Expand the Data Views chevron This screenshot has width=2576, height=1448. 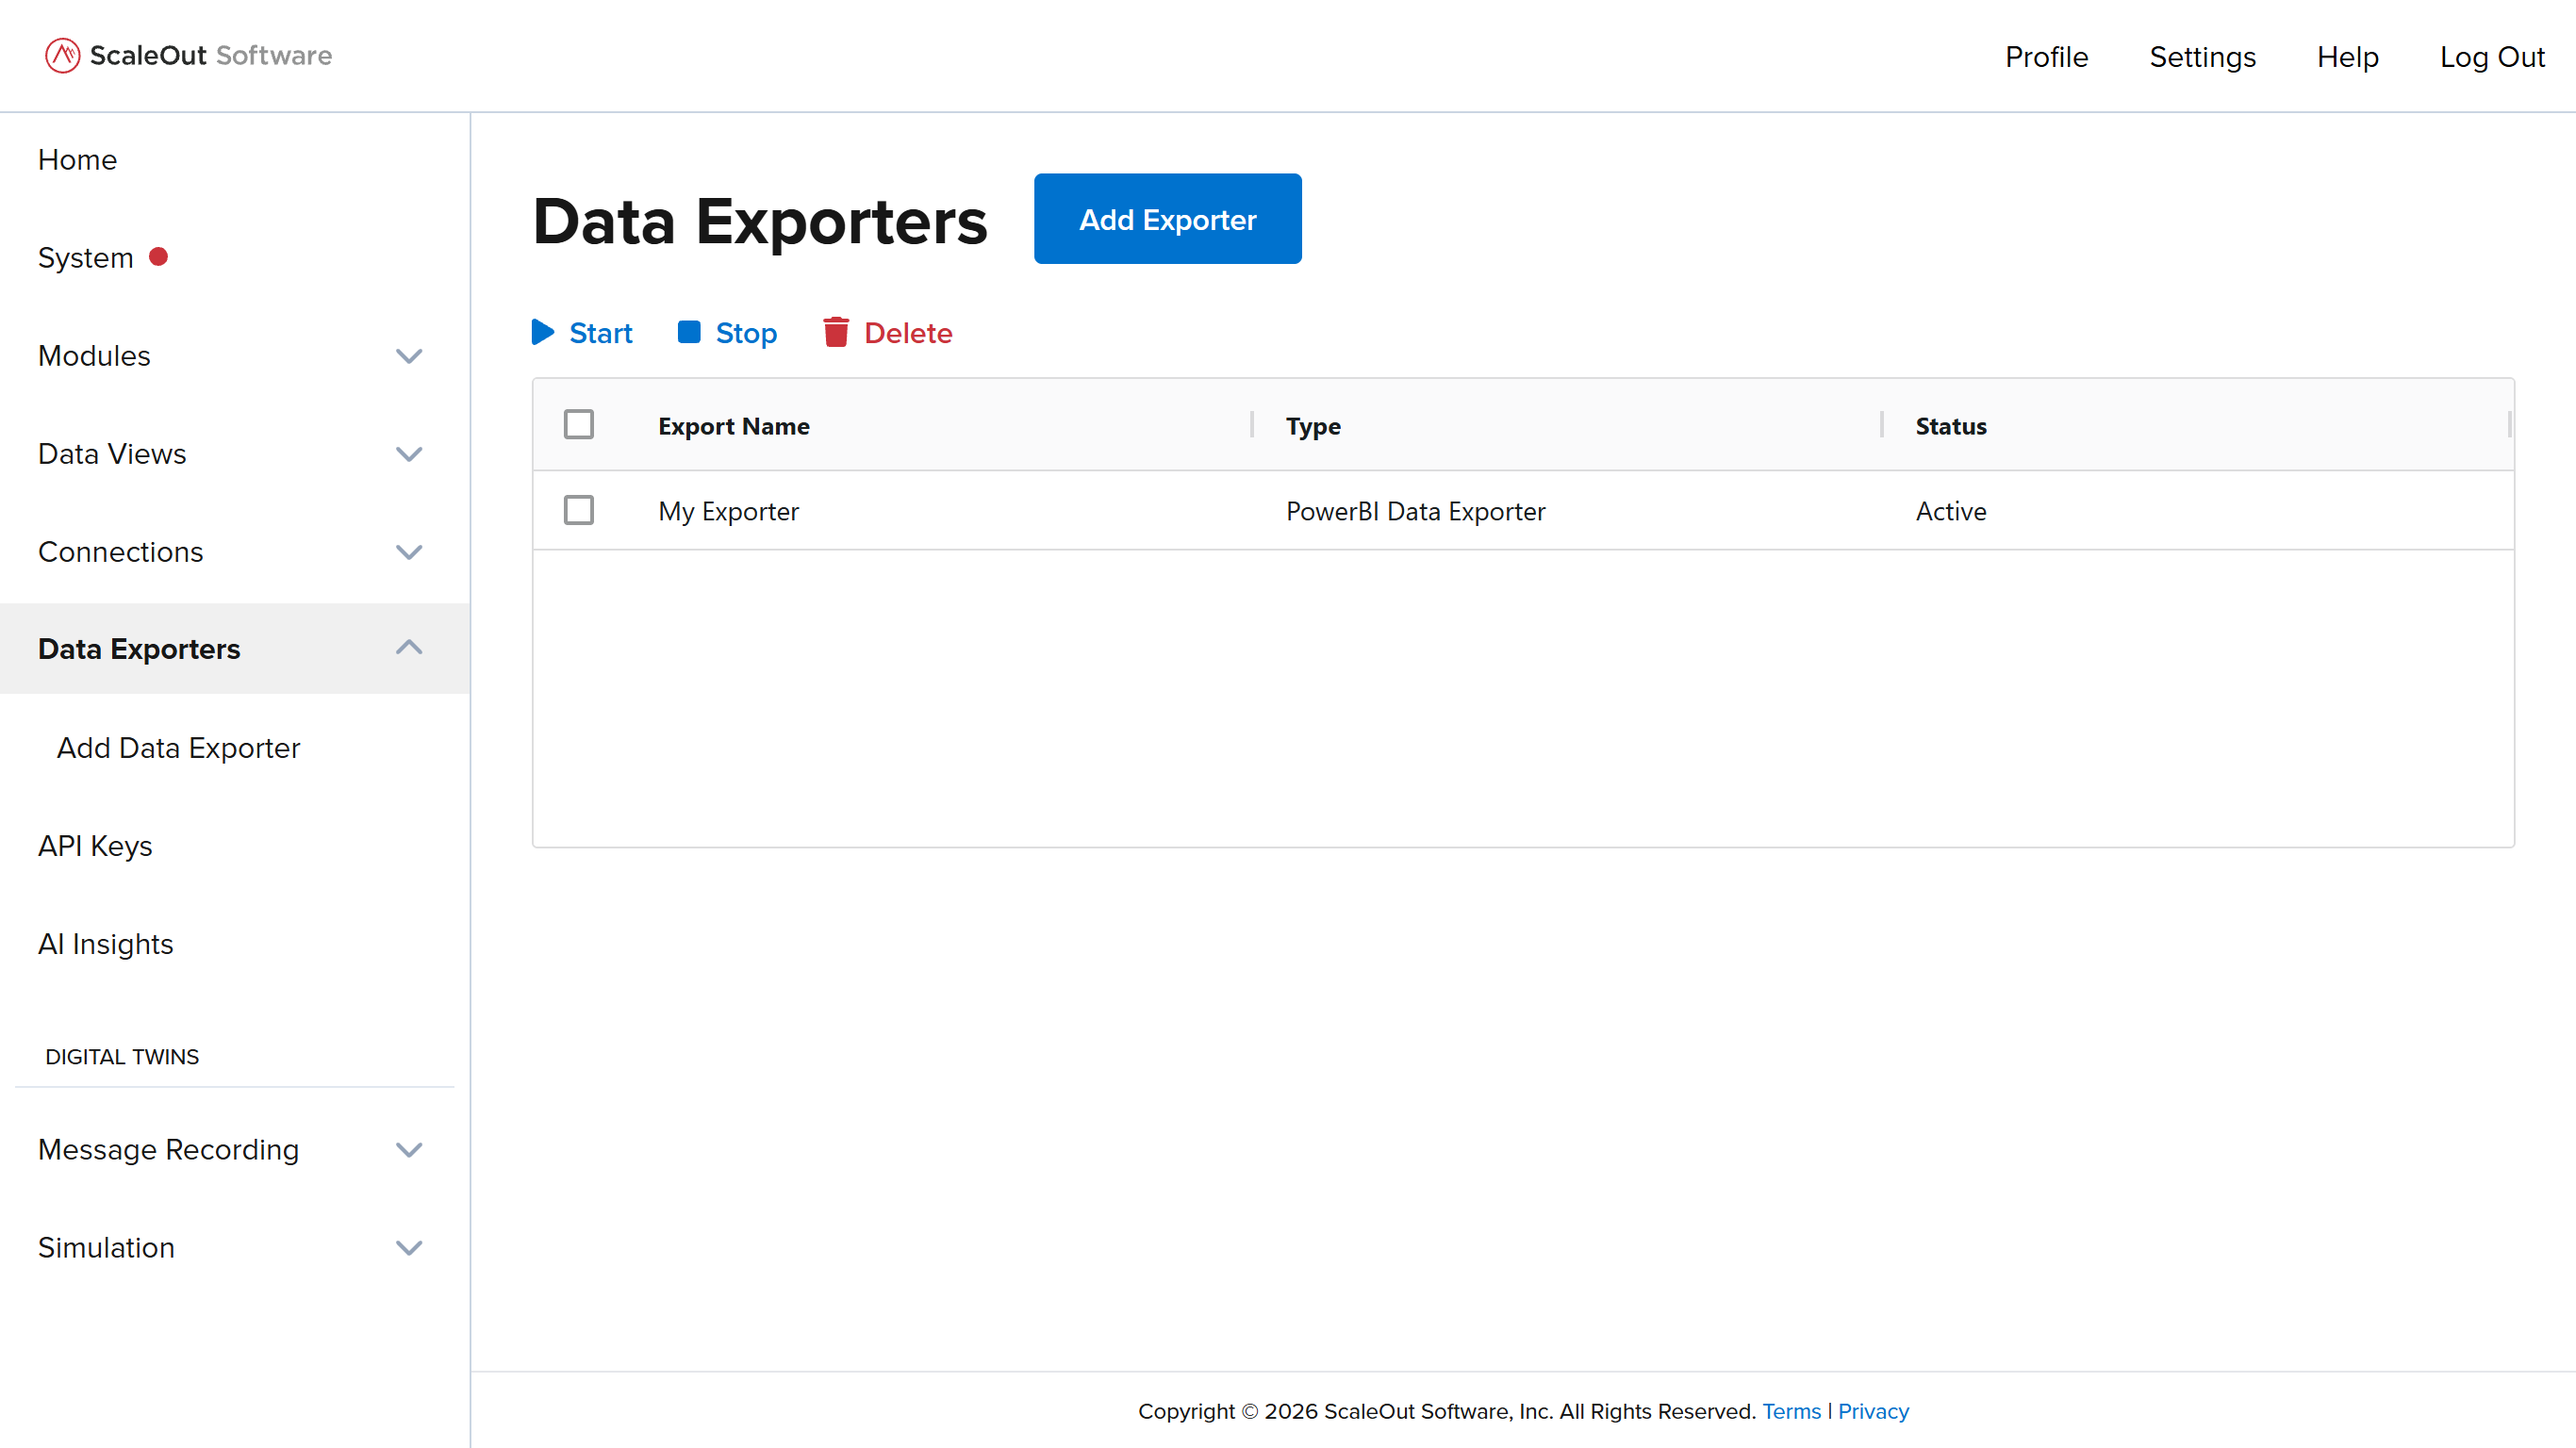pos(409,454)
